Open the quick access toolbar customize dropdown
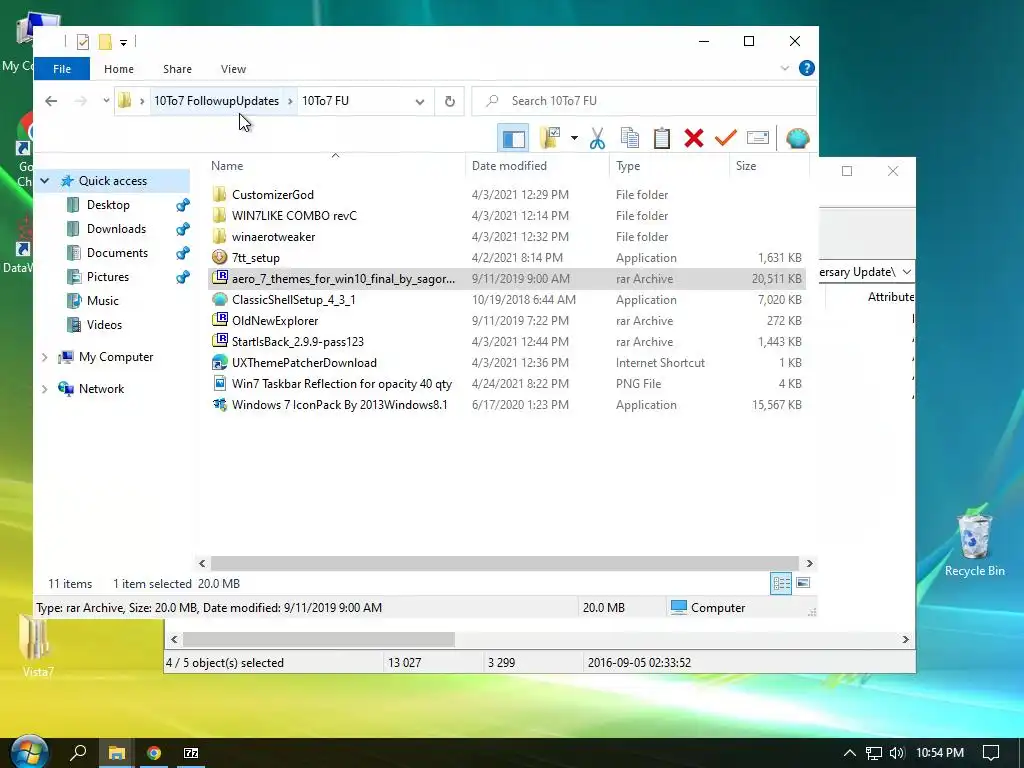1024x768 pixels. coord(123,42)
